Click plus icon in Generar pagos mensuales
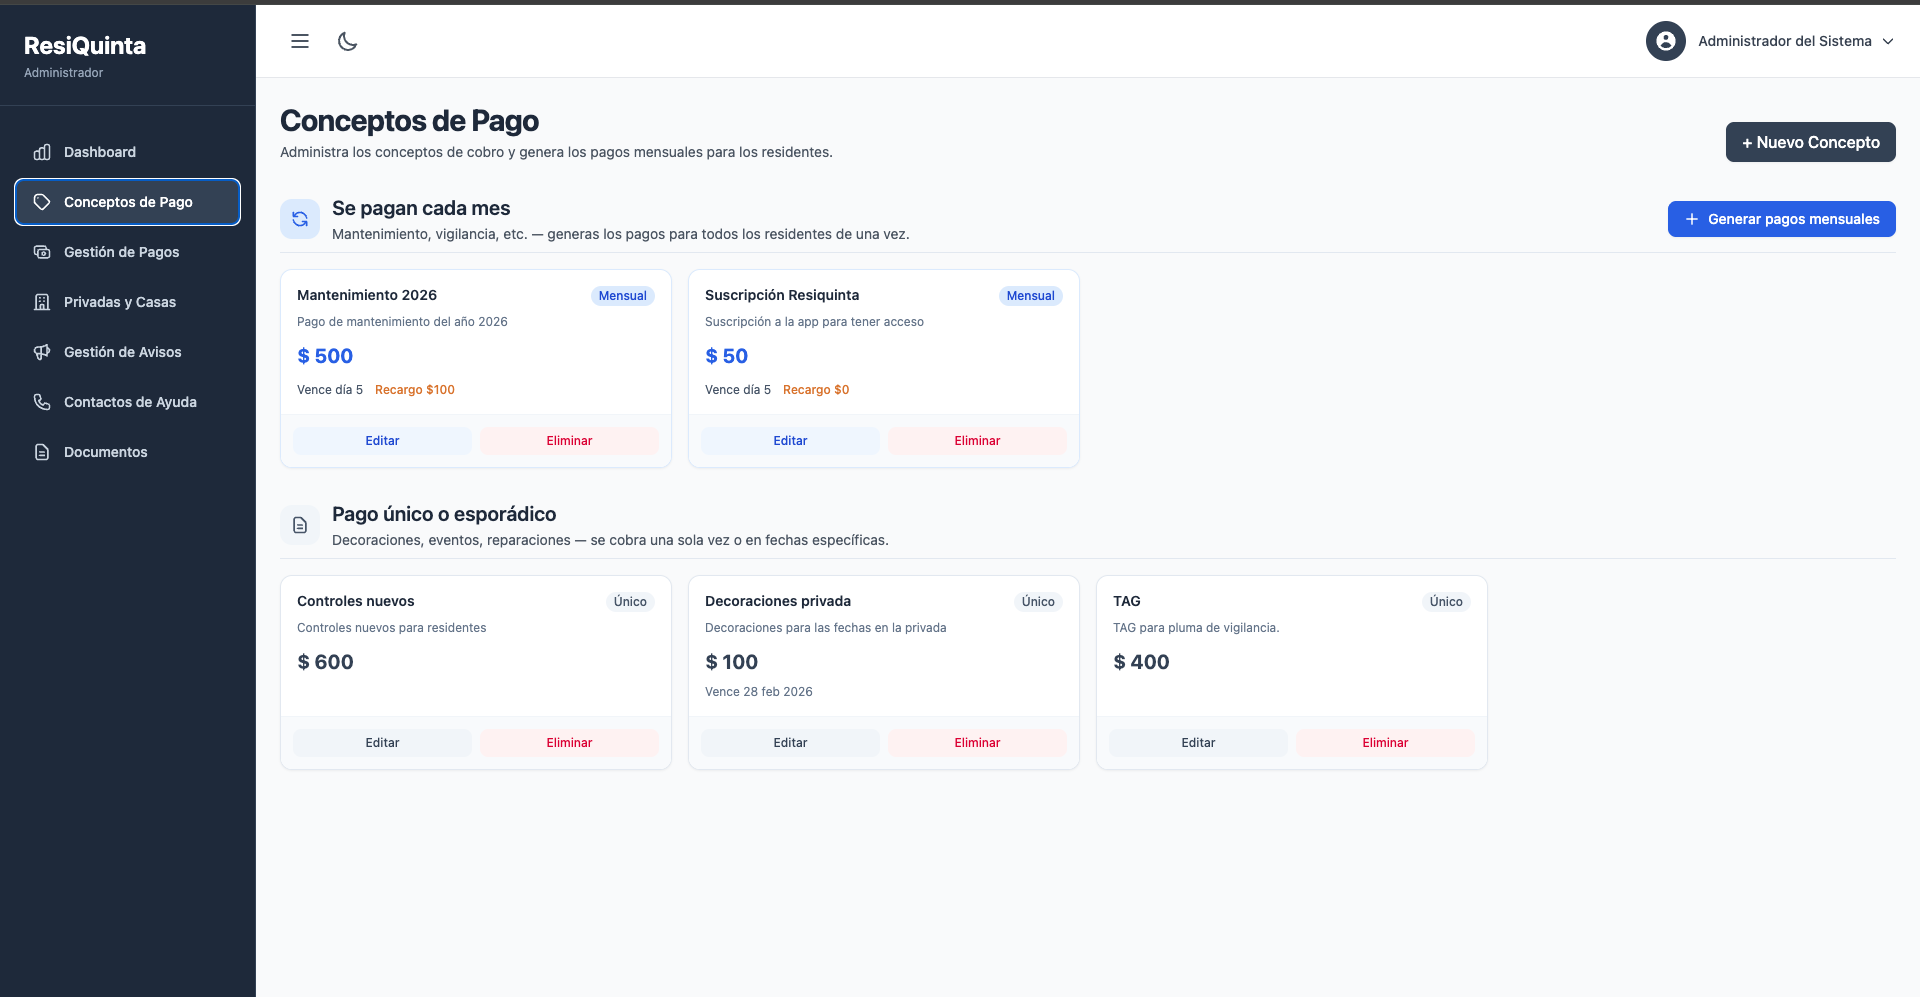 1692,219
